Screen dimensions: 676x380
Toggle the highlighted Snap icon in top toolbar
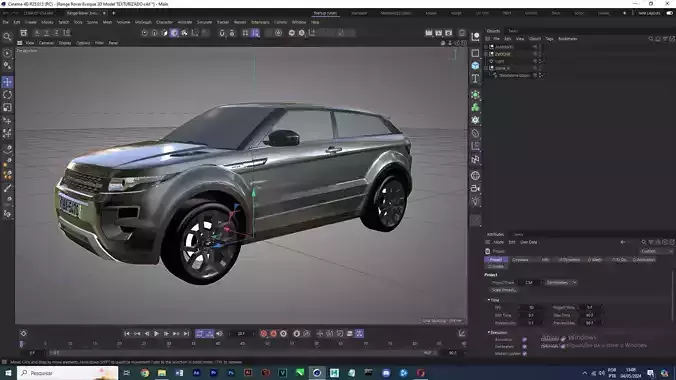255,33
